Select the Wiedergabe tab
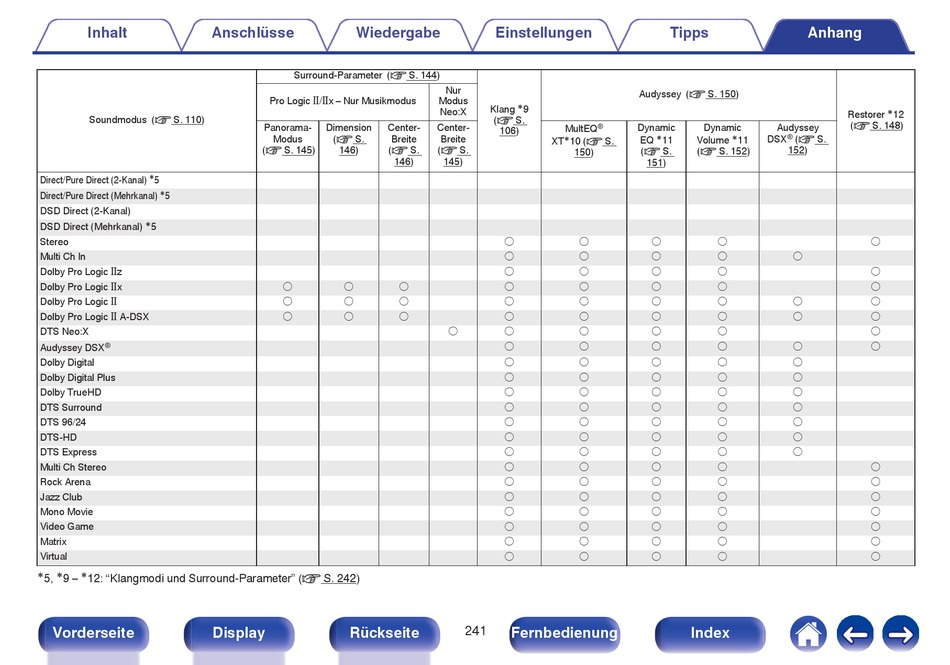Viewport: 950px width, 665px height. pyautogui.click(x=398, y=33)
